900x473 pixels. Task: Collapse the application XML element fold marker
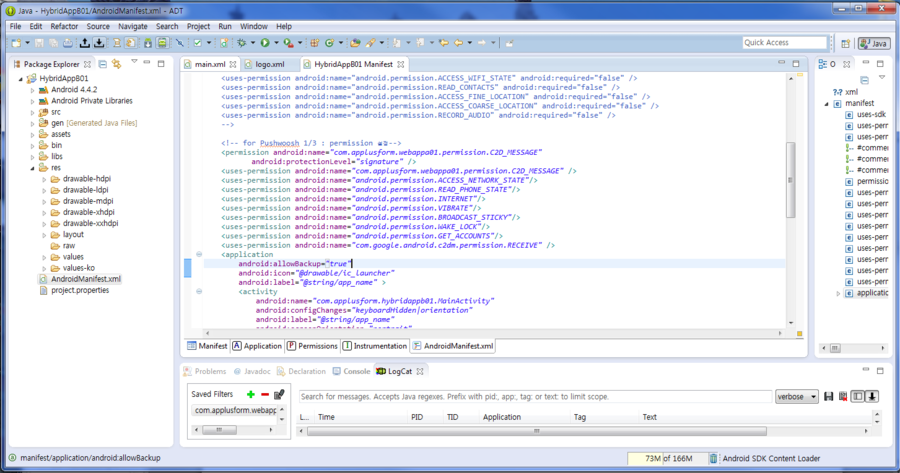pyautogui.click(x=199, y=254)
